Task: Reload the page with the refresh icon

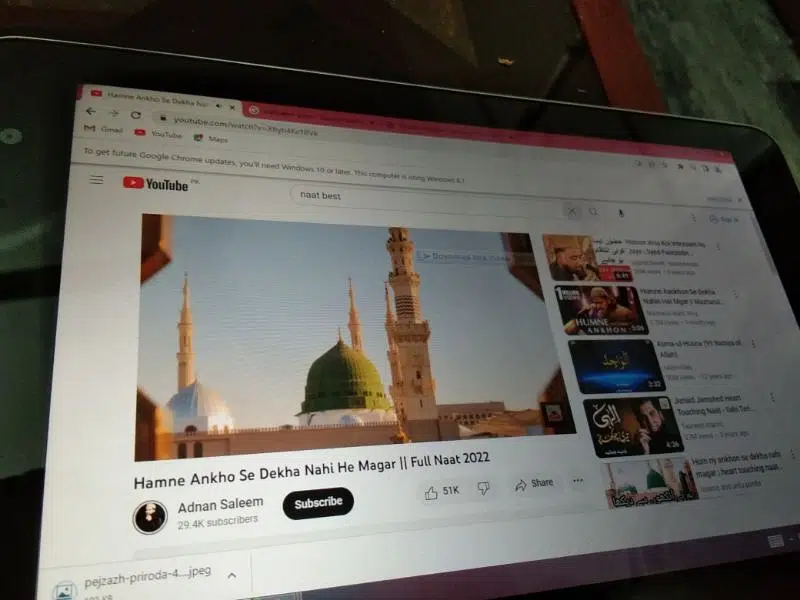Action: 136,115
